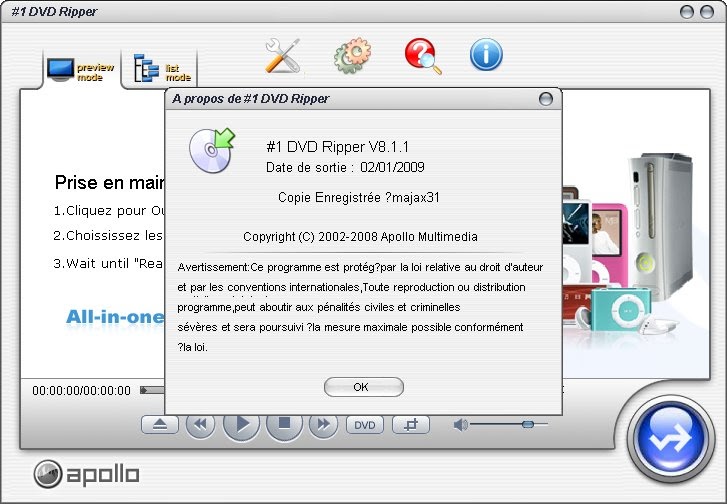The image size is (727, 504).
Task: Click the rewind button
Action: tap(200, 424)
